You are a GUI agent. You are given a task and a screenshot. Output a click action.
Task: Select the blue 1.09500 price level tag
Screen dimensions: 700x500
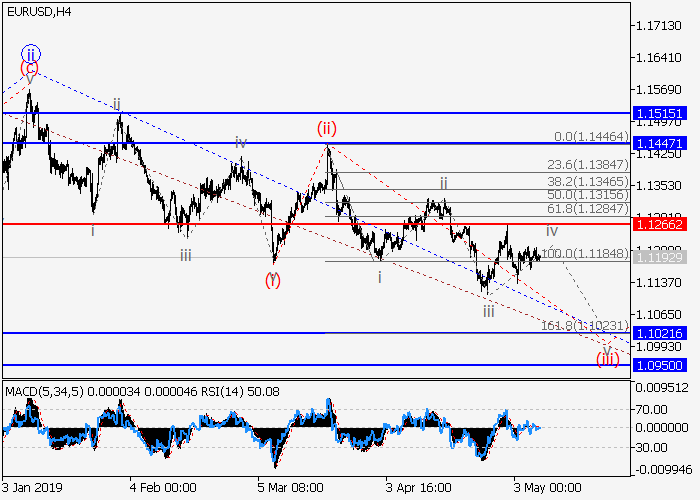(x=661, y=365)
